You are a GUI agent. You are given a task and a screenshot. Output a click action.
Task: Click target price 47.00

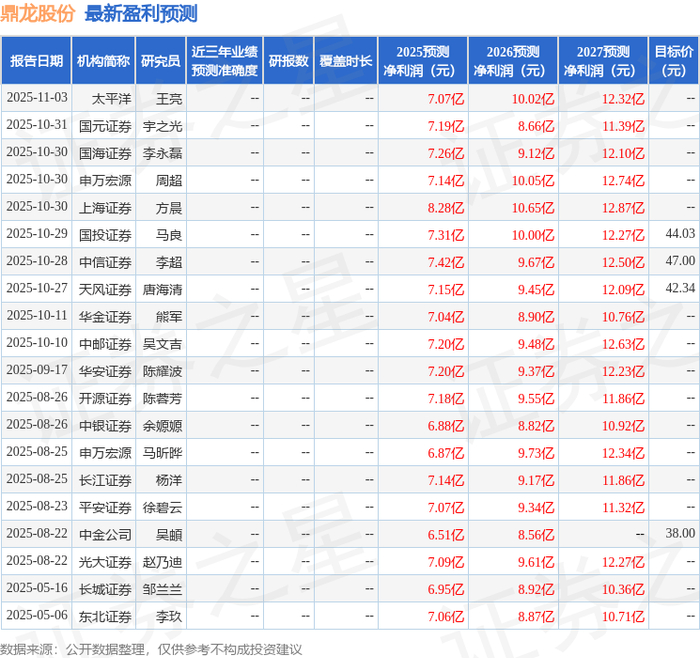click(x=680, y=261)
